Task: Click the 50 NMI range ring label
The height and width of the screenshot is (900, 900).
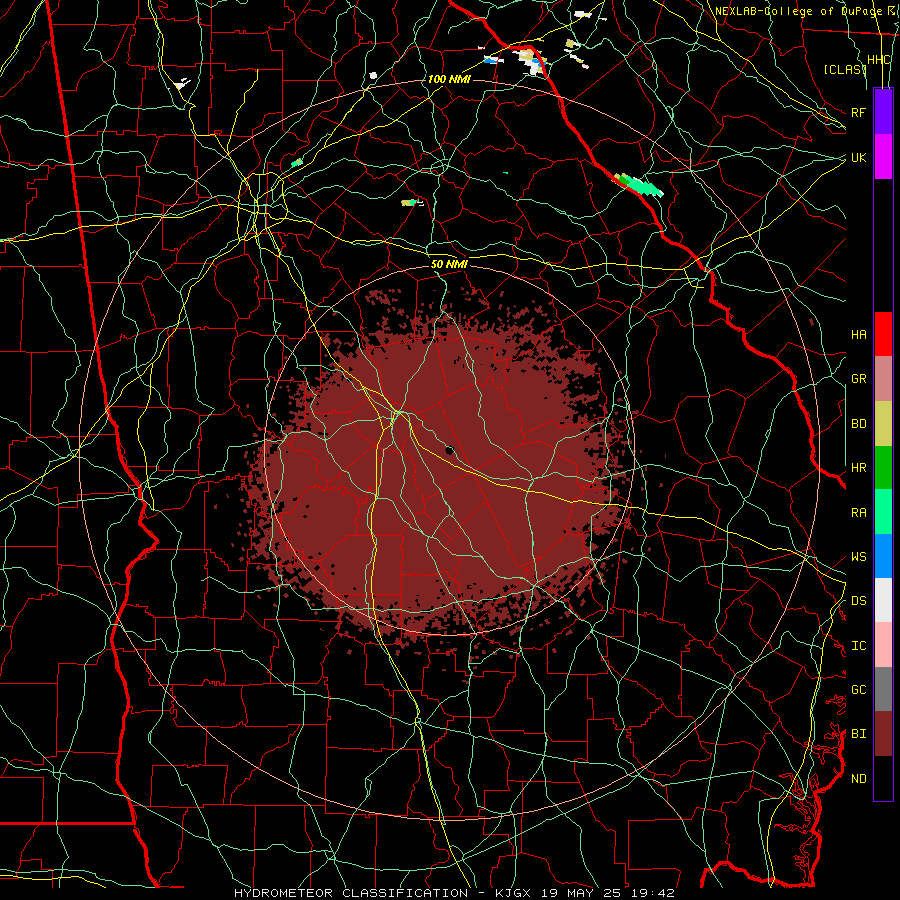Action: pos(449,265)
